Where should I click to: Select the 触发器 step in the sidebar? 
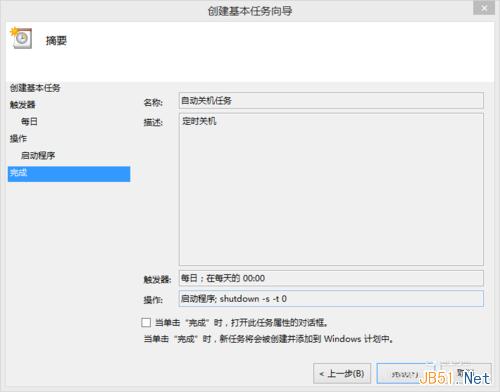pyautogui.click(x=22, y=105)
